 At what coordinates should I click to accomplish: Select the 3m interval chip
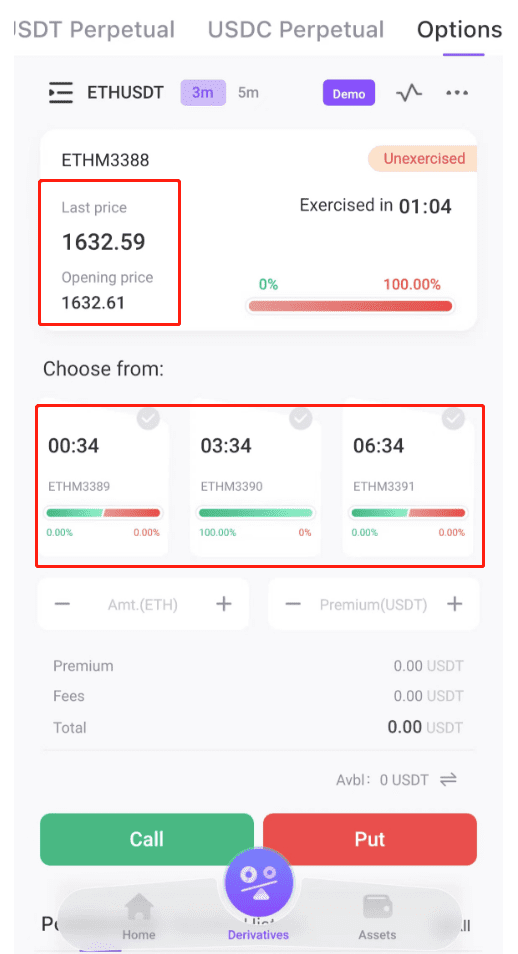tap(203, 93)
